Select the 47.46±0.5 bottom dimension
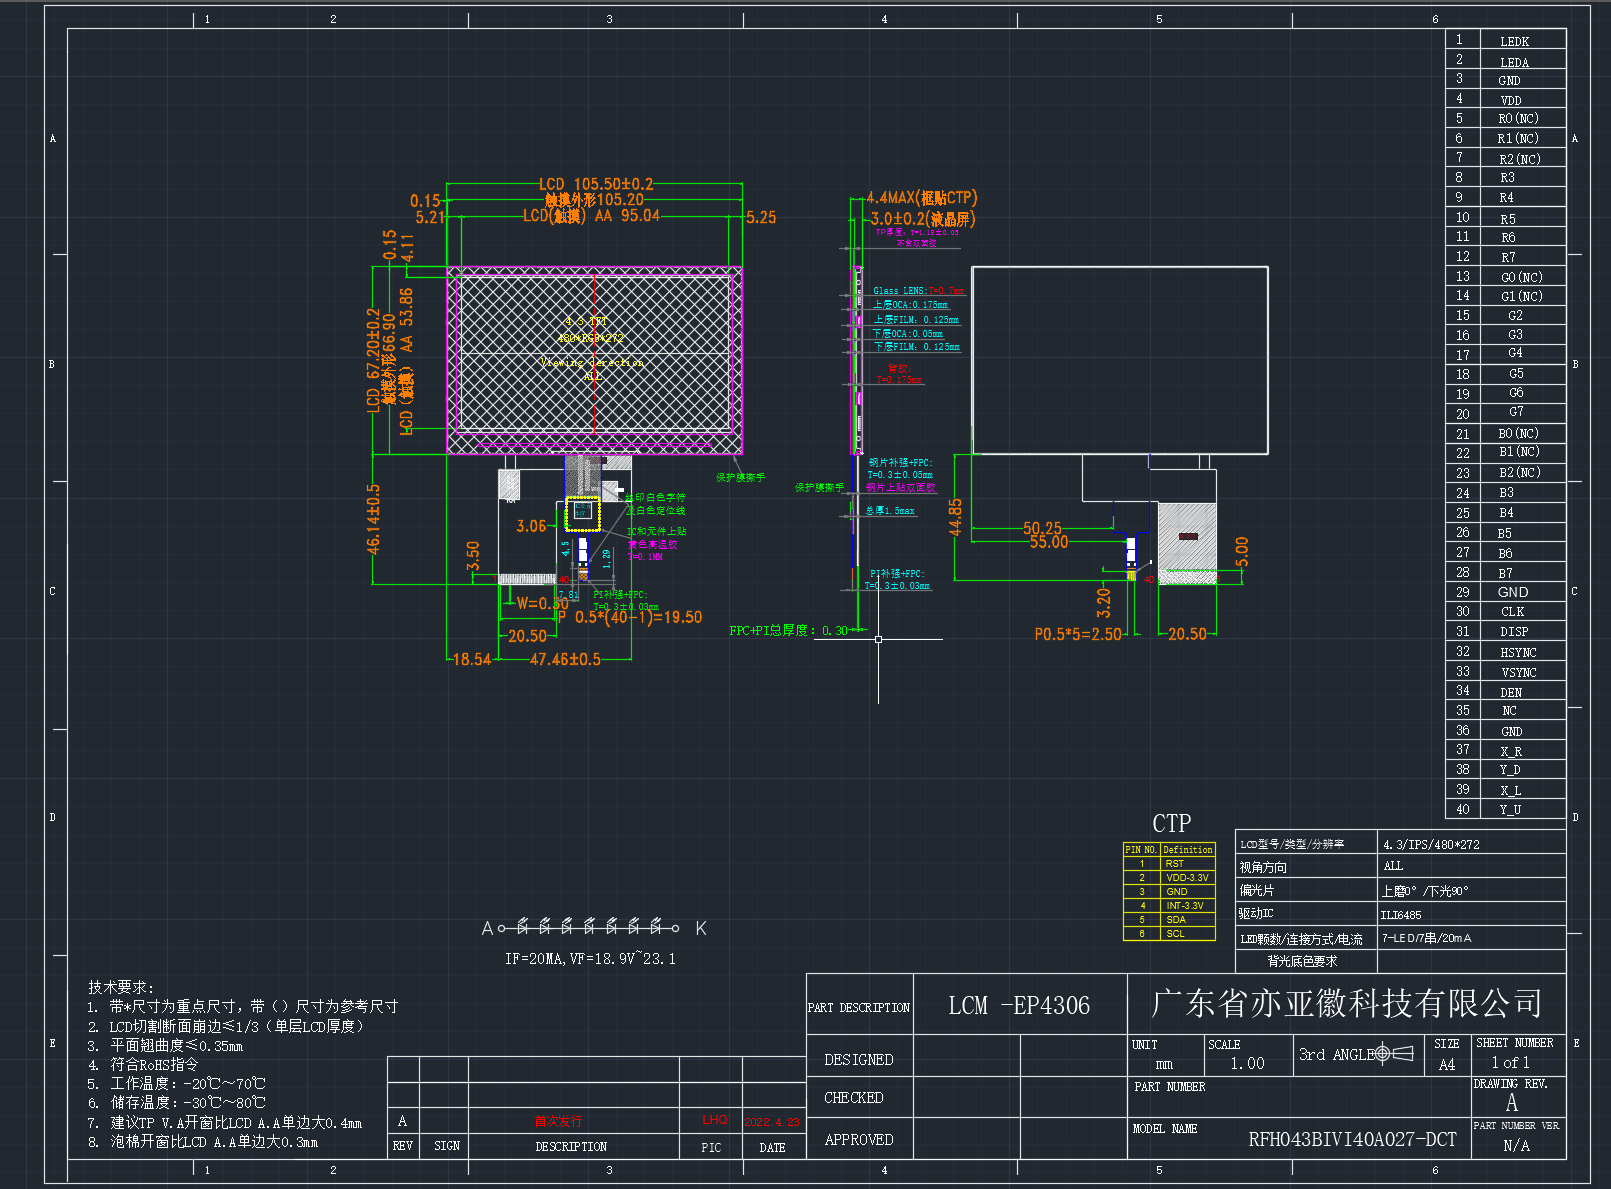Screen dimensions: 1611x1189 (x=565, y=660)
